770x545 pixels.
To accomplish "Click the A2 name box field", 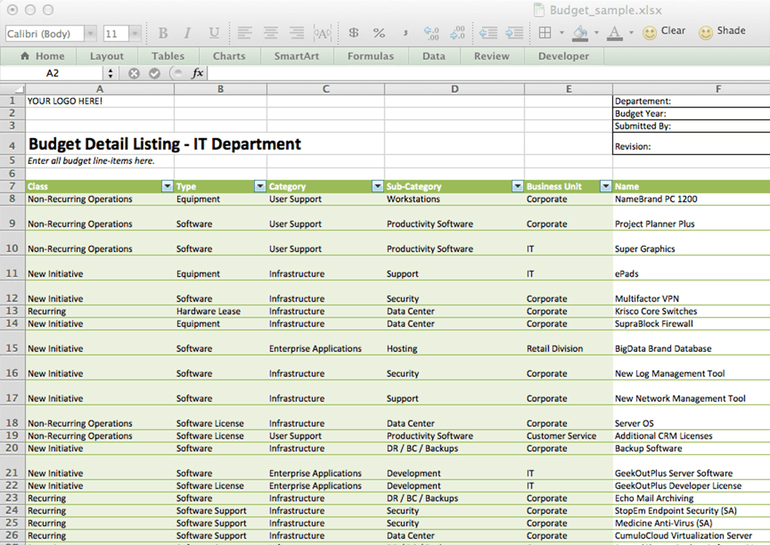I will pyautogui.click(x=52, y=73).
